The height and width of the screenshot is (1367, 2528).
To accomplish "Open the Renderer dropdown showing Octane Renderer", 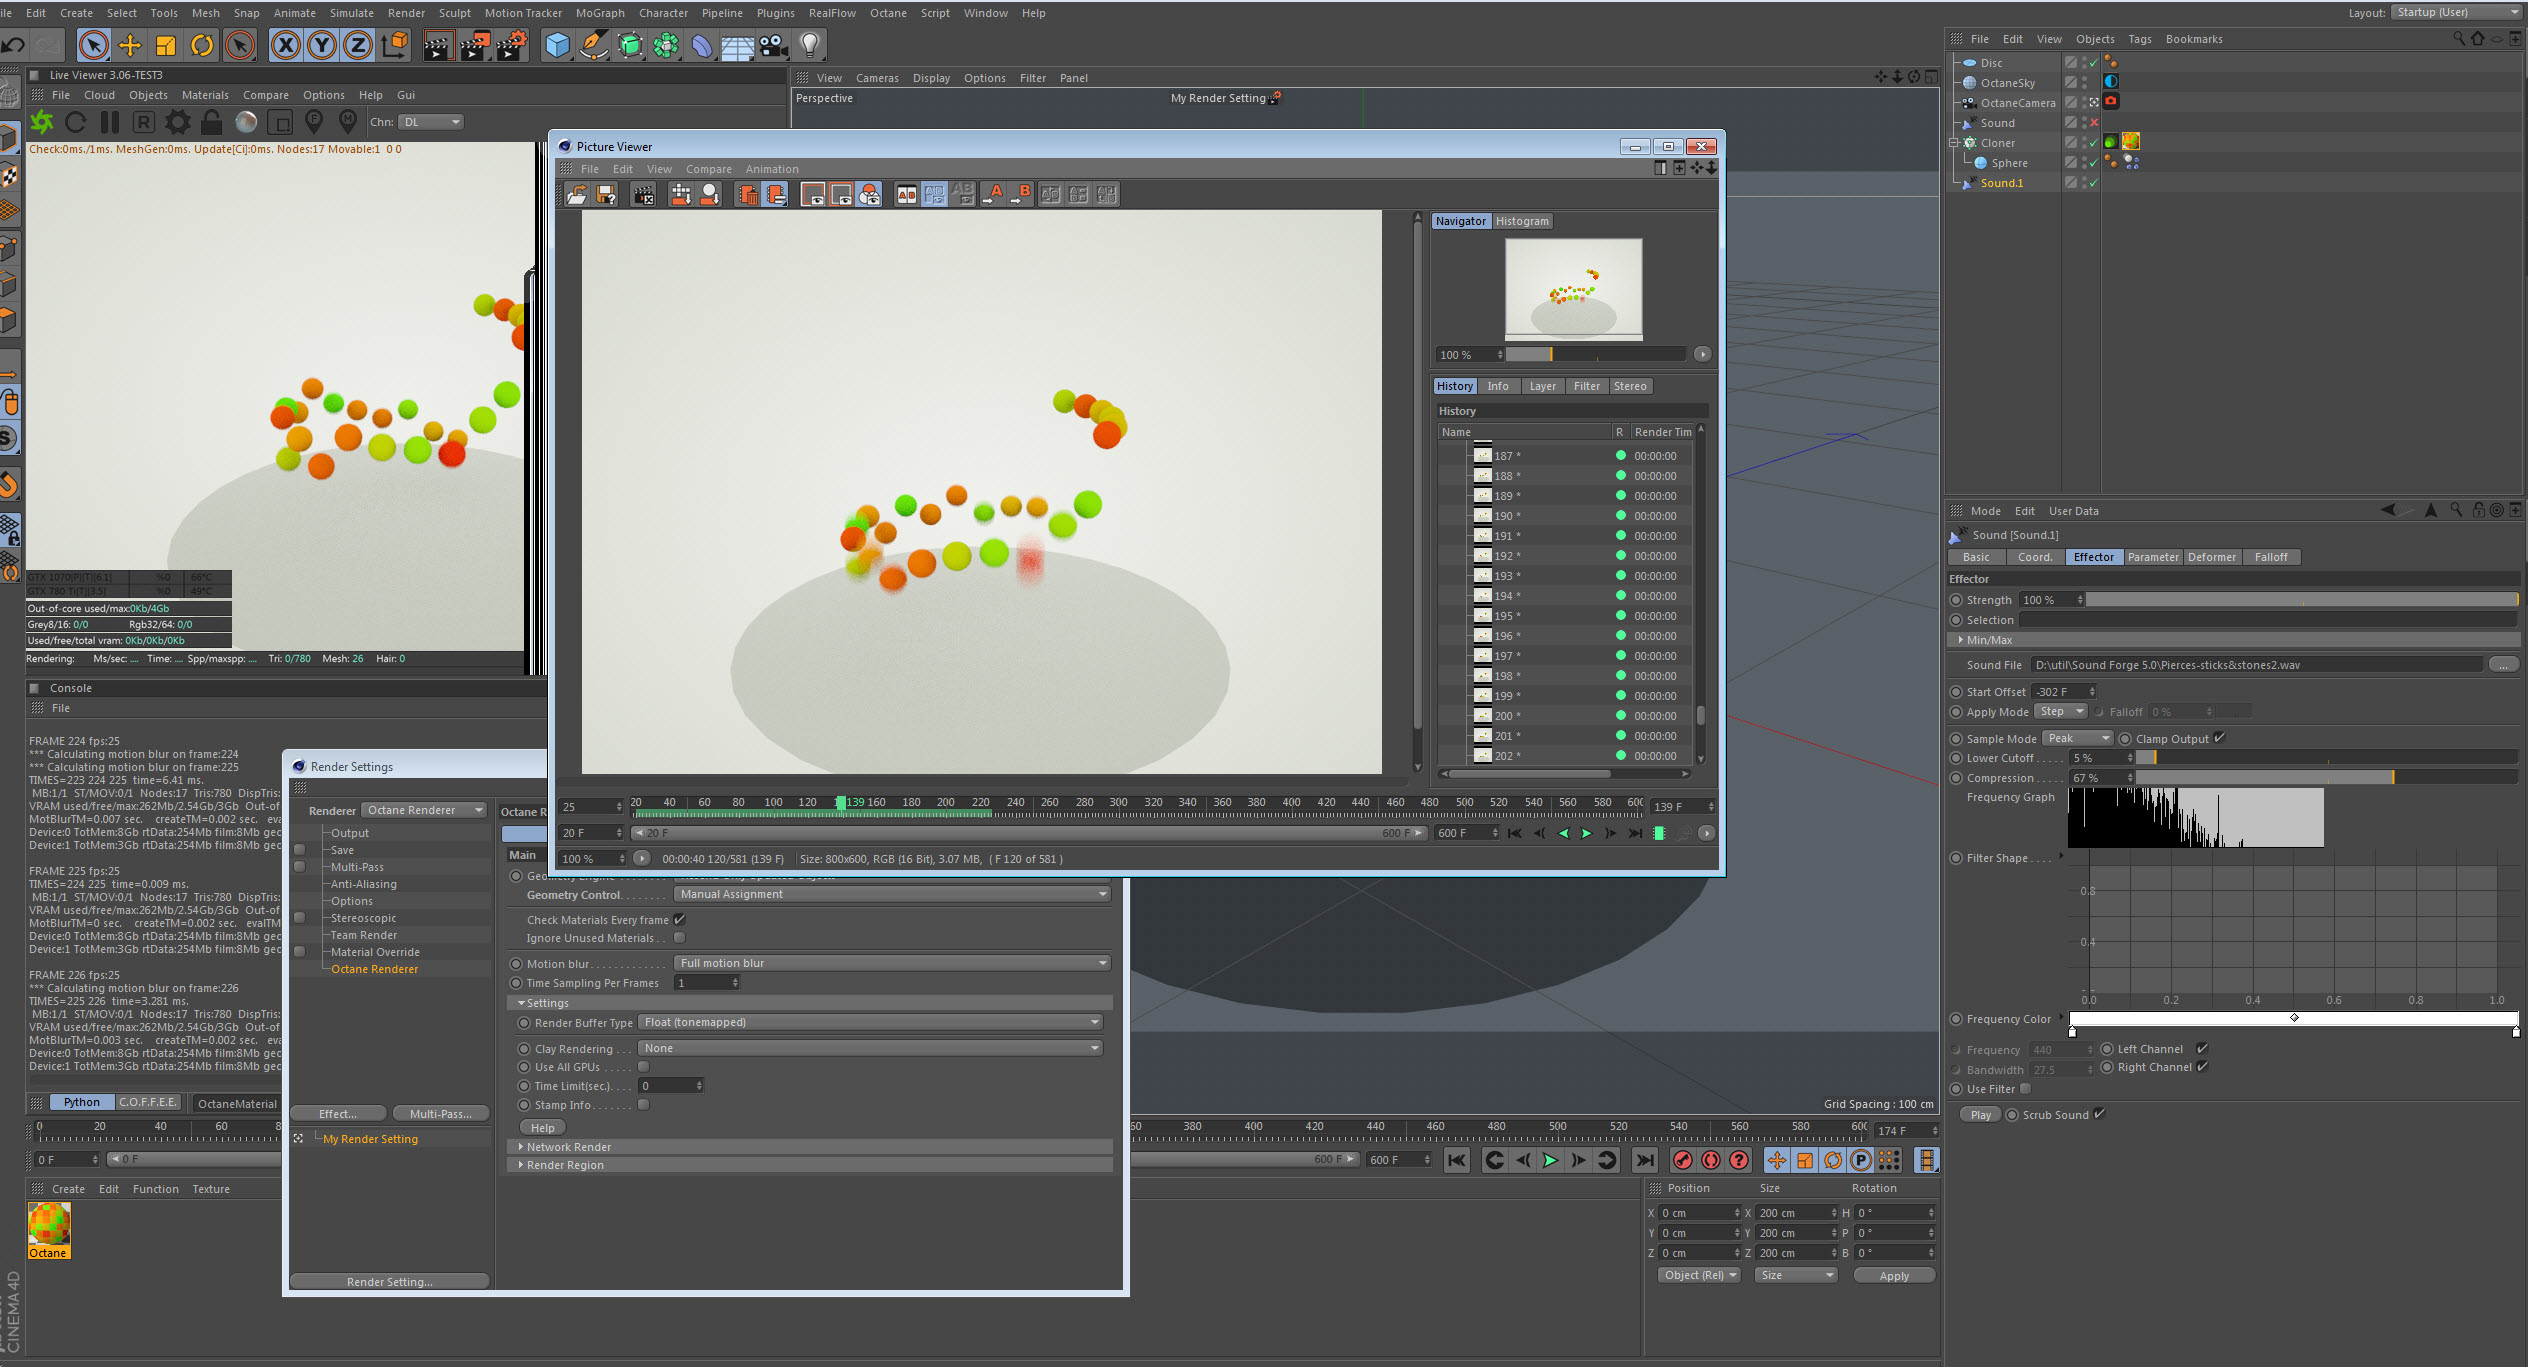I will (424, 810).
